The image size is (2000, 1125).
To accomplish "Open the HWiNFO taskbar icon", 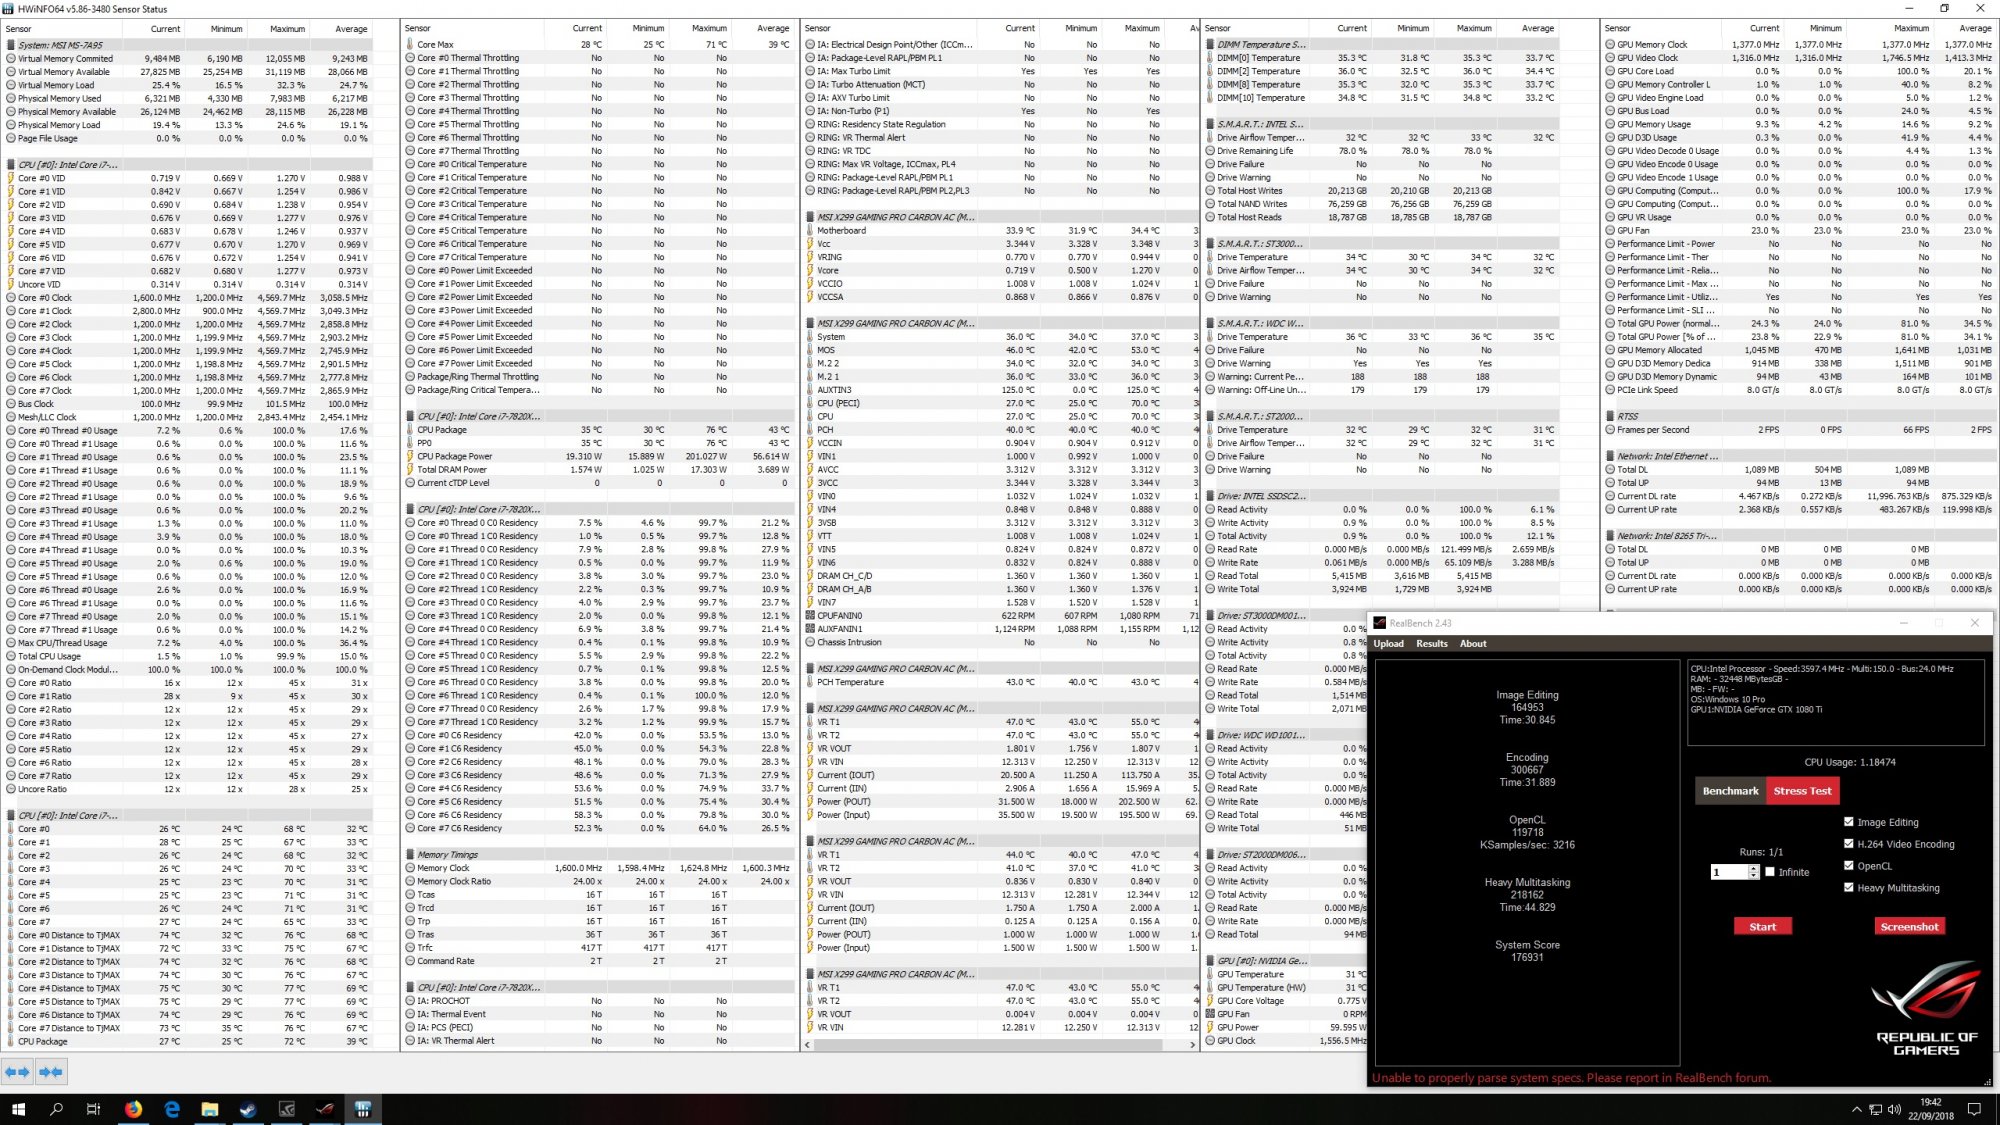I will pyautogui.click(x=363, y=1109).
